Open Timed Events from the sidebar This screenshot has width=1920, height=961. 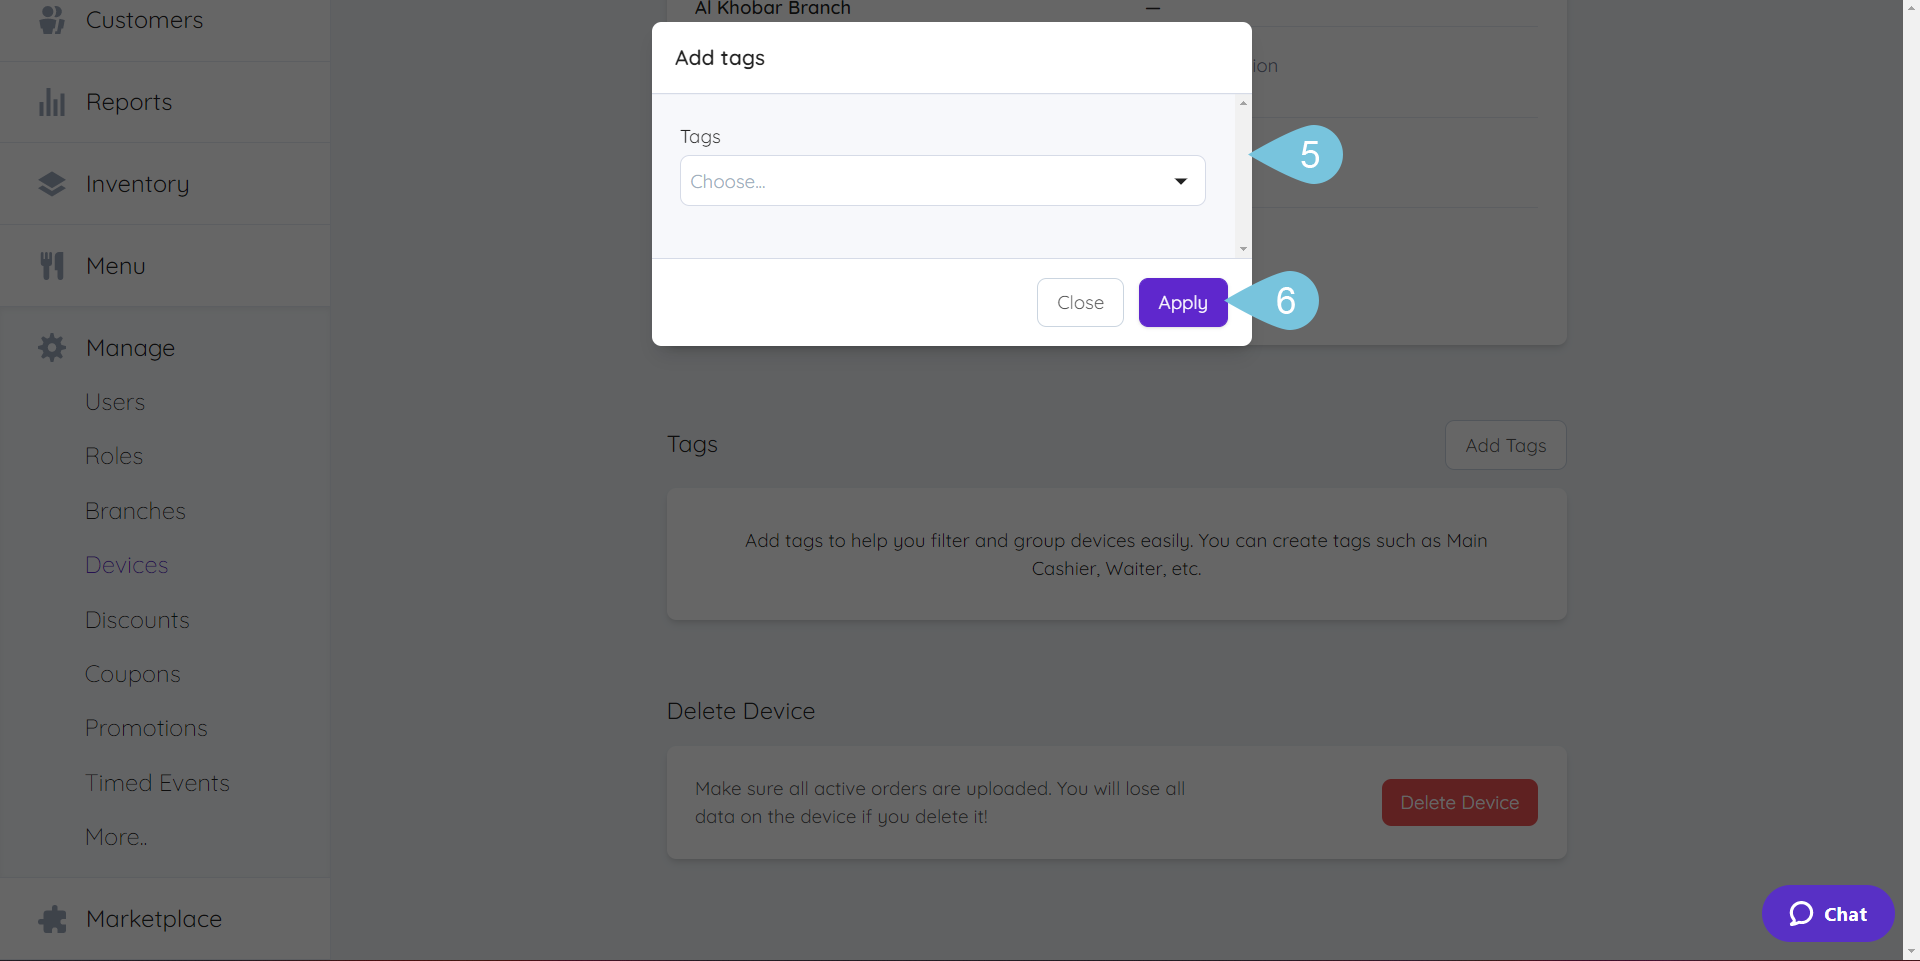pyautogui.click(x=157, y=782)
